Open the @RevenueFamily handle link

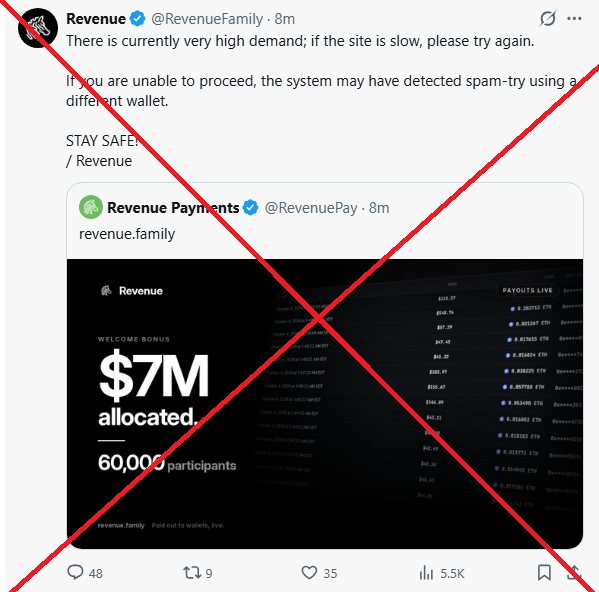tap(207, 19)
